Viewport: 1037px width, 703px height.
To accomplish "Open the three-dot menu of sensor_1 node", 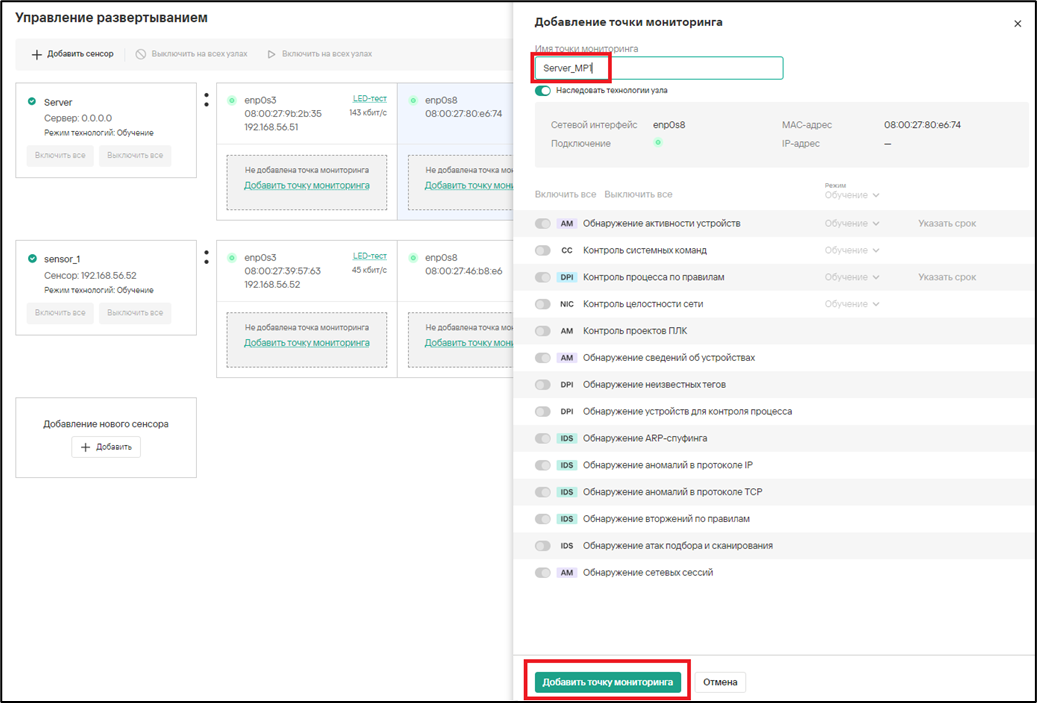I will point(206,257).
